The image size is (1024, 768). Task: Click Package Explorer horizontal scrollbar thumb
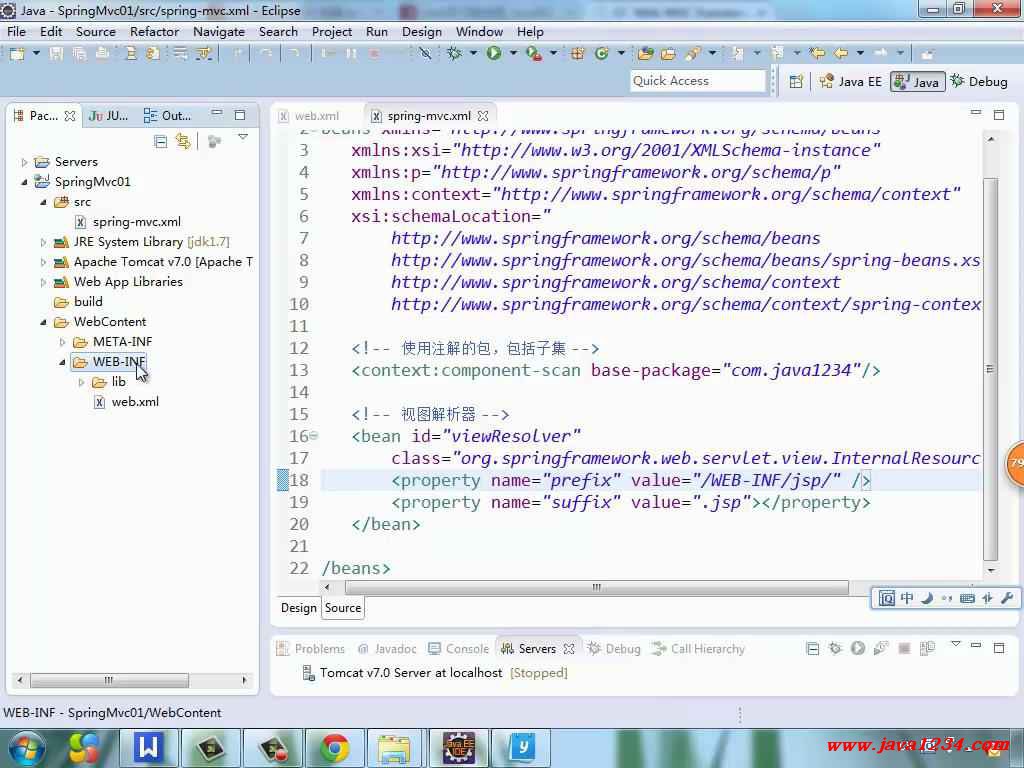click(109, 680)
